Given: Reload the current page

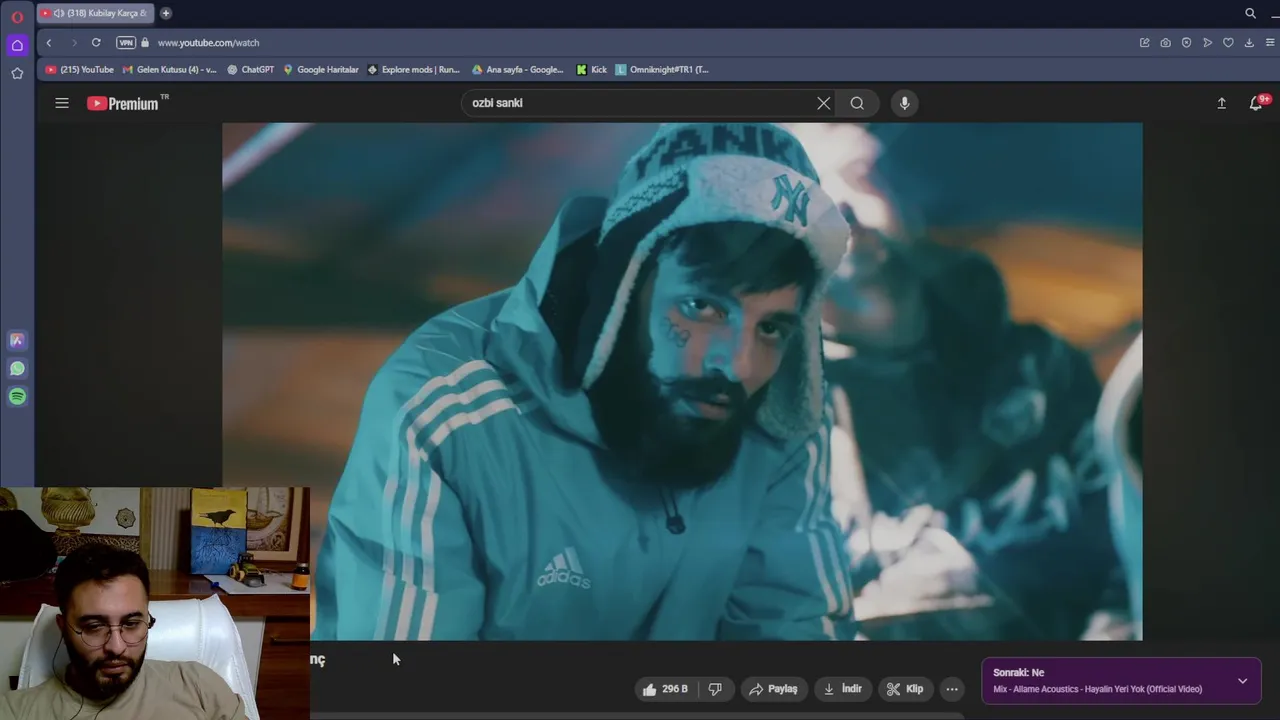Looking at the screenshot, I should click(96, 43).
